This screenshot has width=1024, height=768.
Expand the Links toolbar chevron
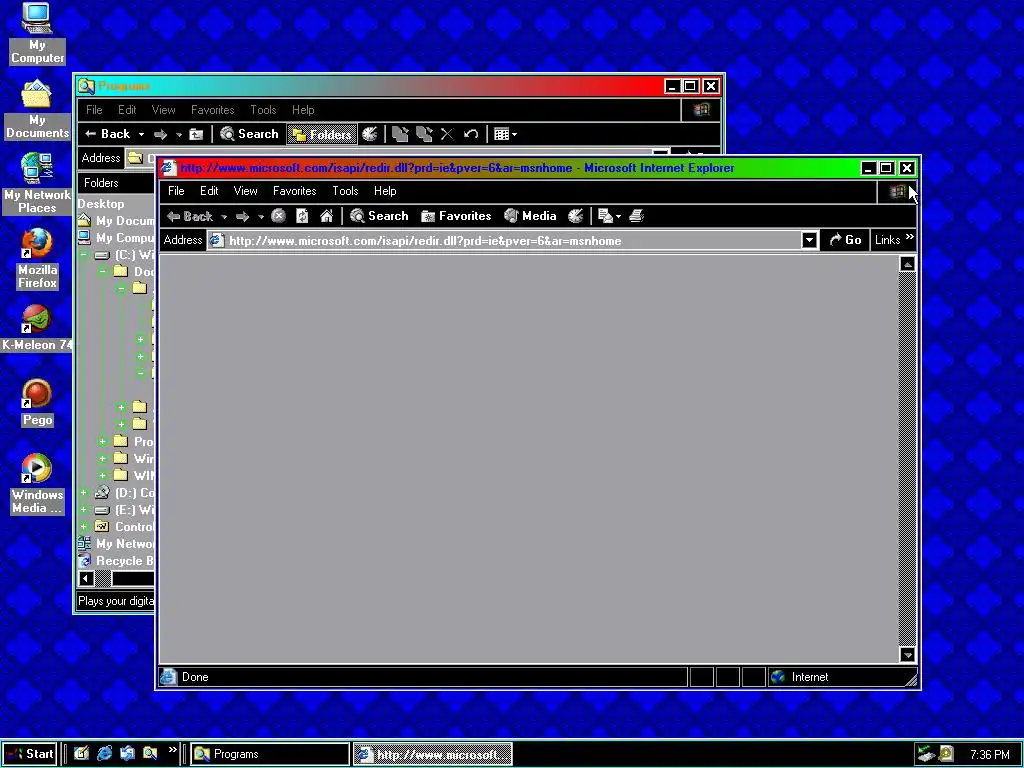coord(910,236)
